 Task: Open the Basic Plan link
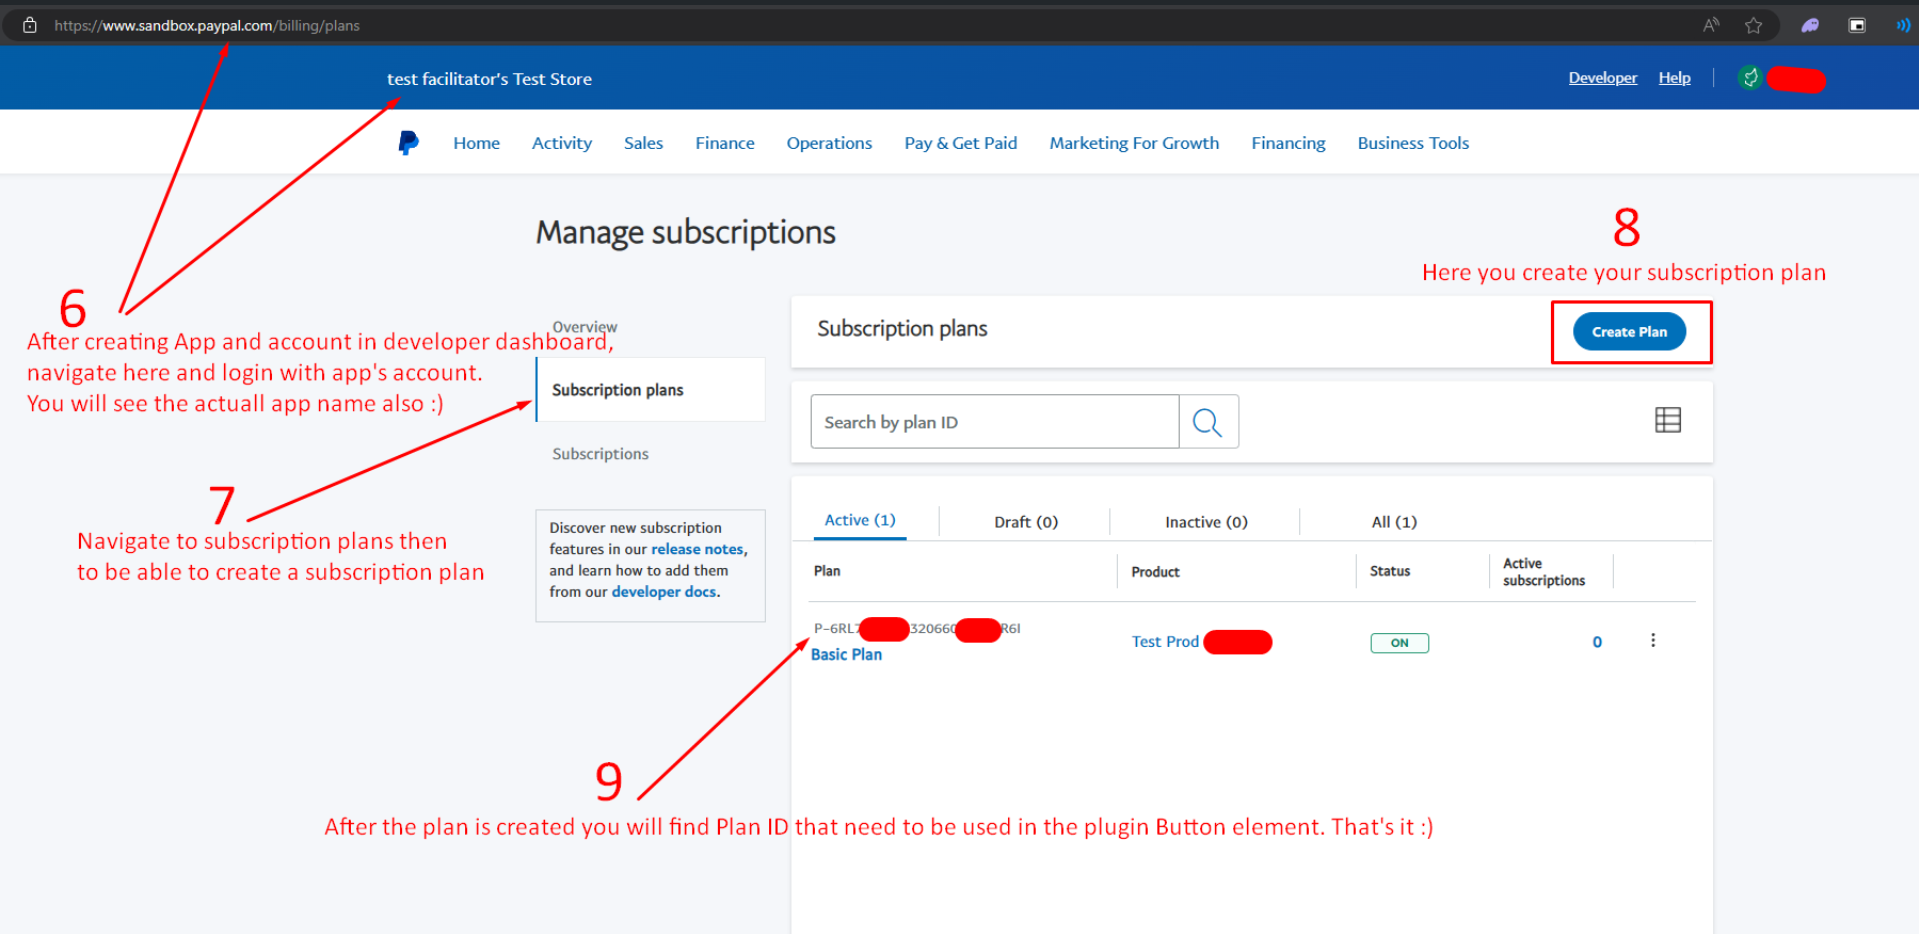(x=846, y=654)
